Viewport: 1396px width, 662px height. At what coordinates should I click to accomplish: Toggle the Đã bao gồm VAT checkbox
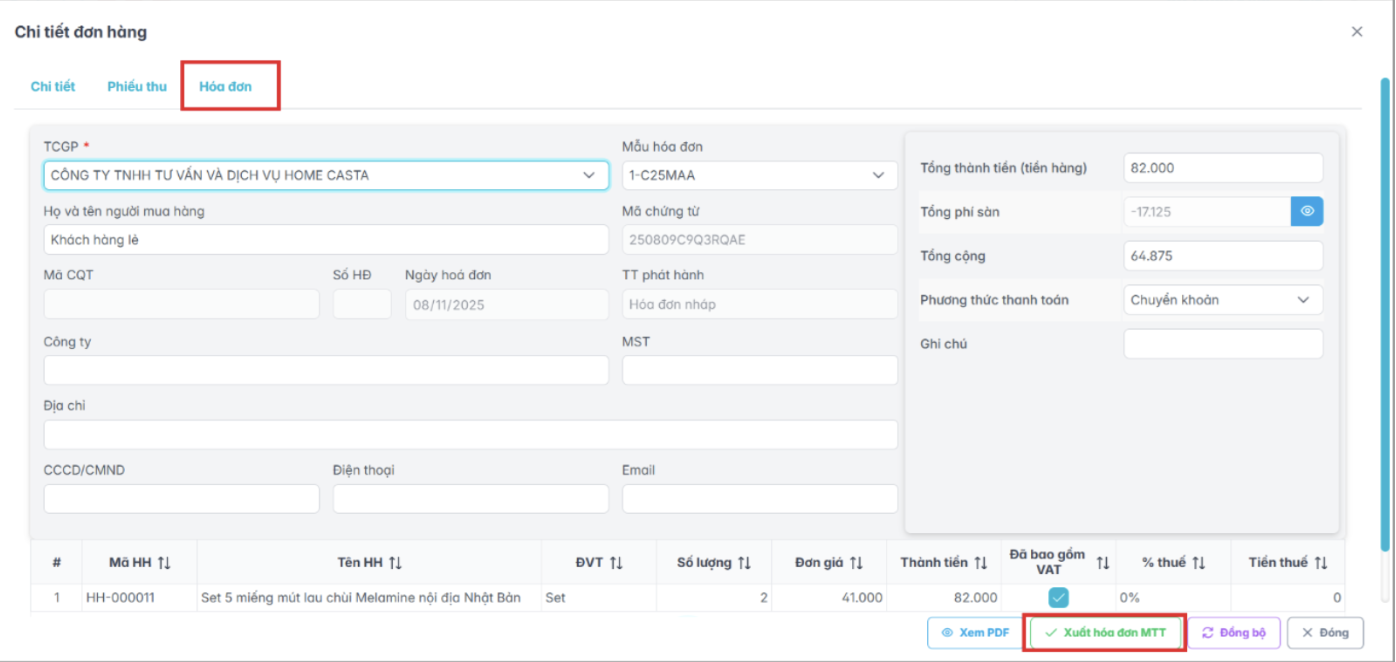click(x=1058, y=598)
